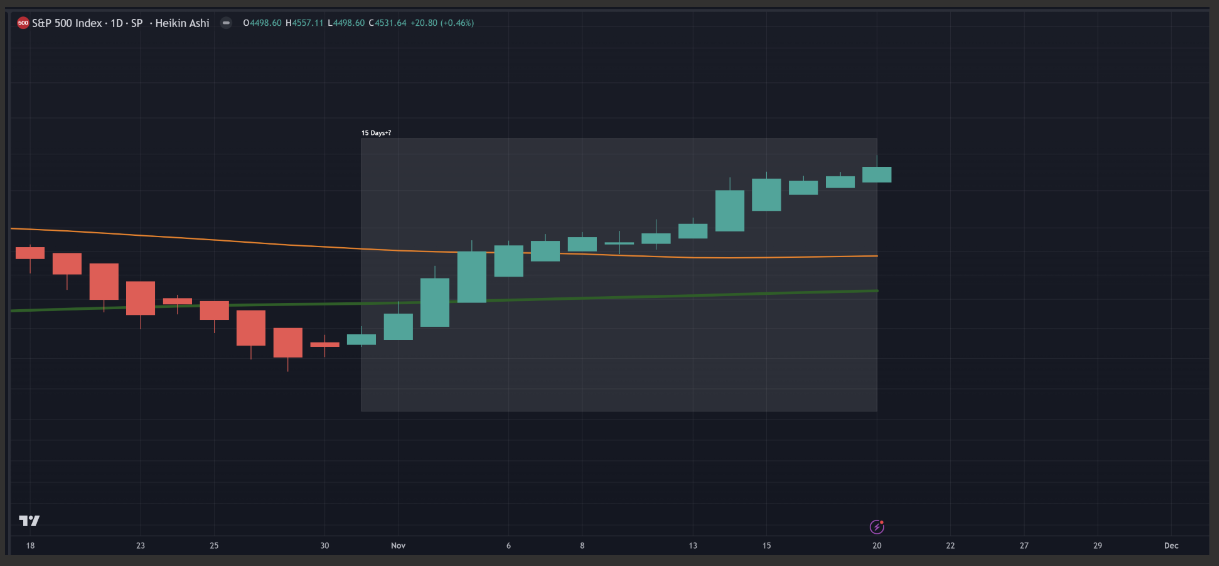Click the green candle dated 13 November
The height and width of the screenshot is (566, 1219).
pyautogui.click(x=693, y=231)
